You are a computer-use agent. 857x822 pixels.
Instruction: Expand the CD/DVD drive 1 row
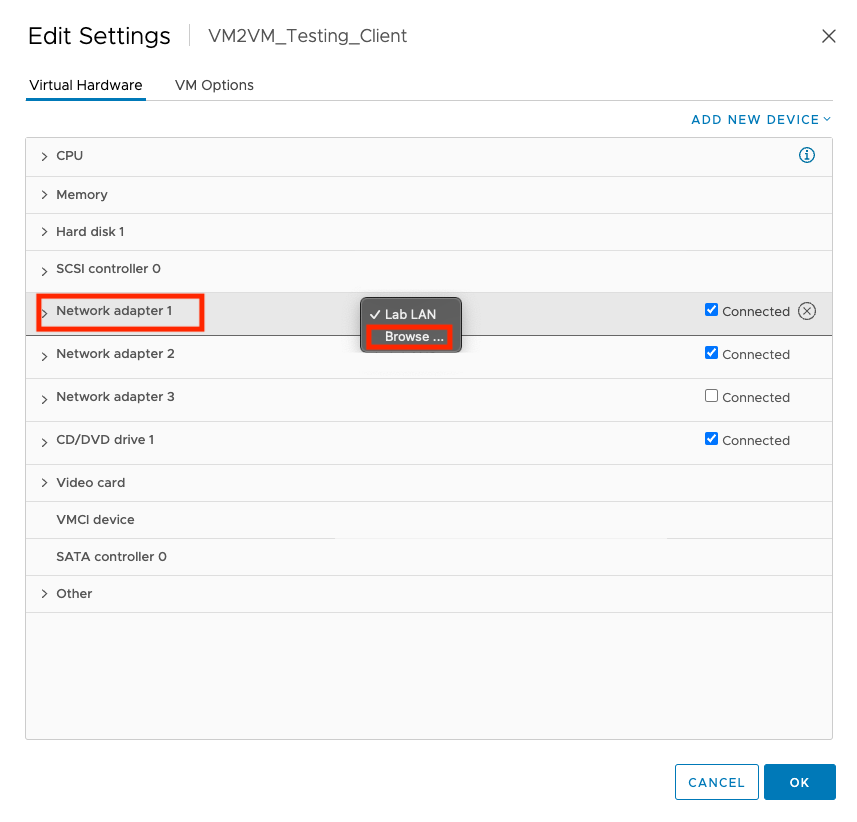click(x=44, y=440)
